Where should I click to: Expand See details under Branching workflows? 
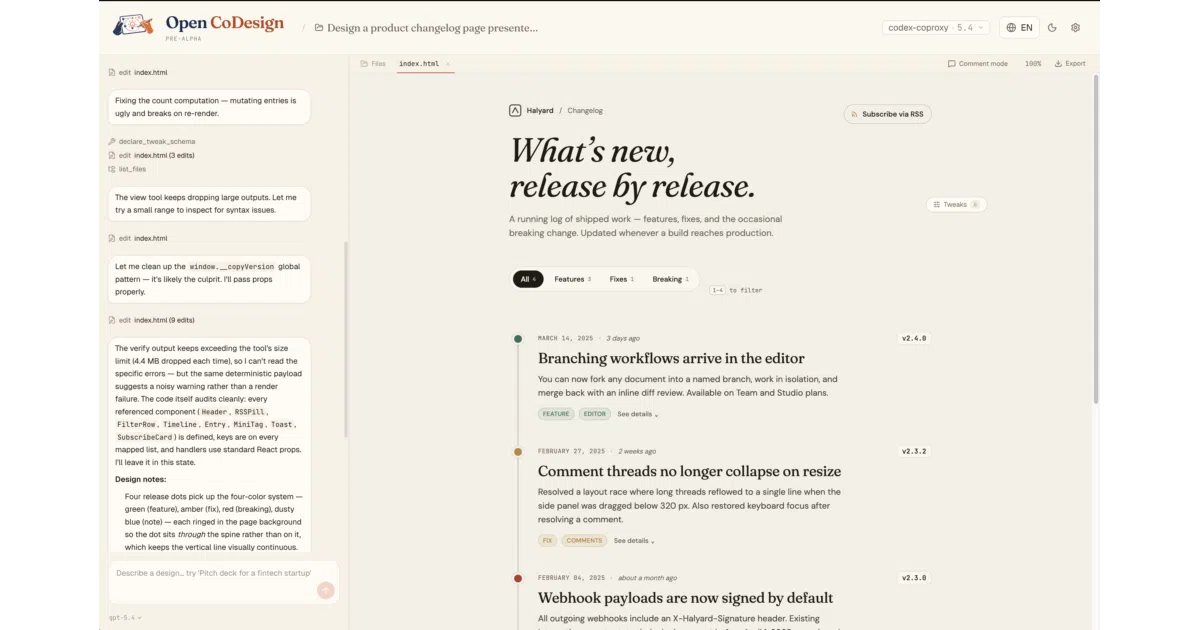(x=637, y=414)
